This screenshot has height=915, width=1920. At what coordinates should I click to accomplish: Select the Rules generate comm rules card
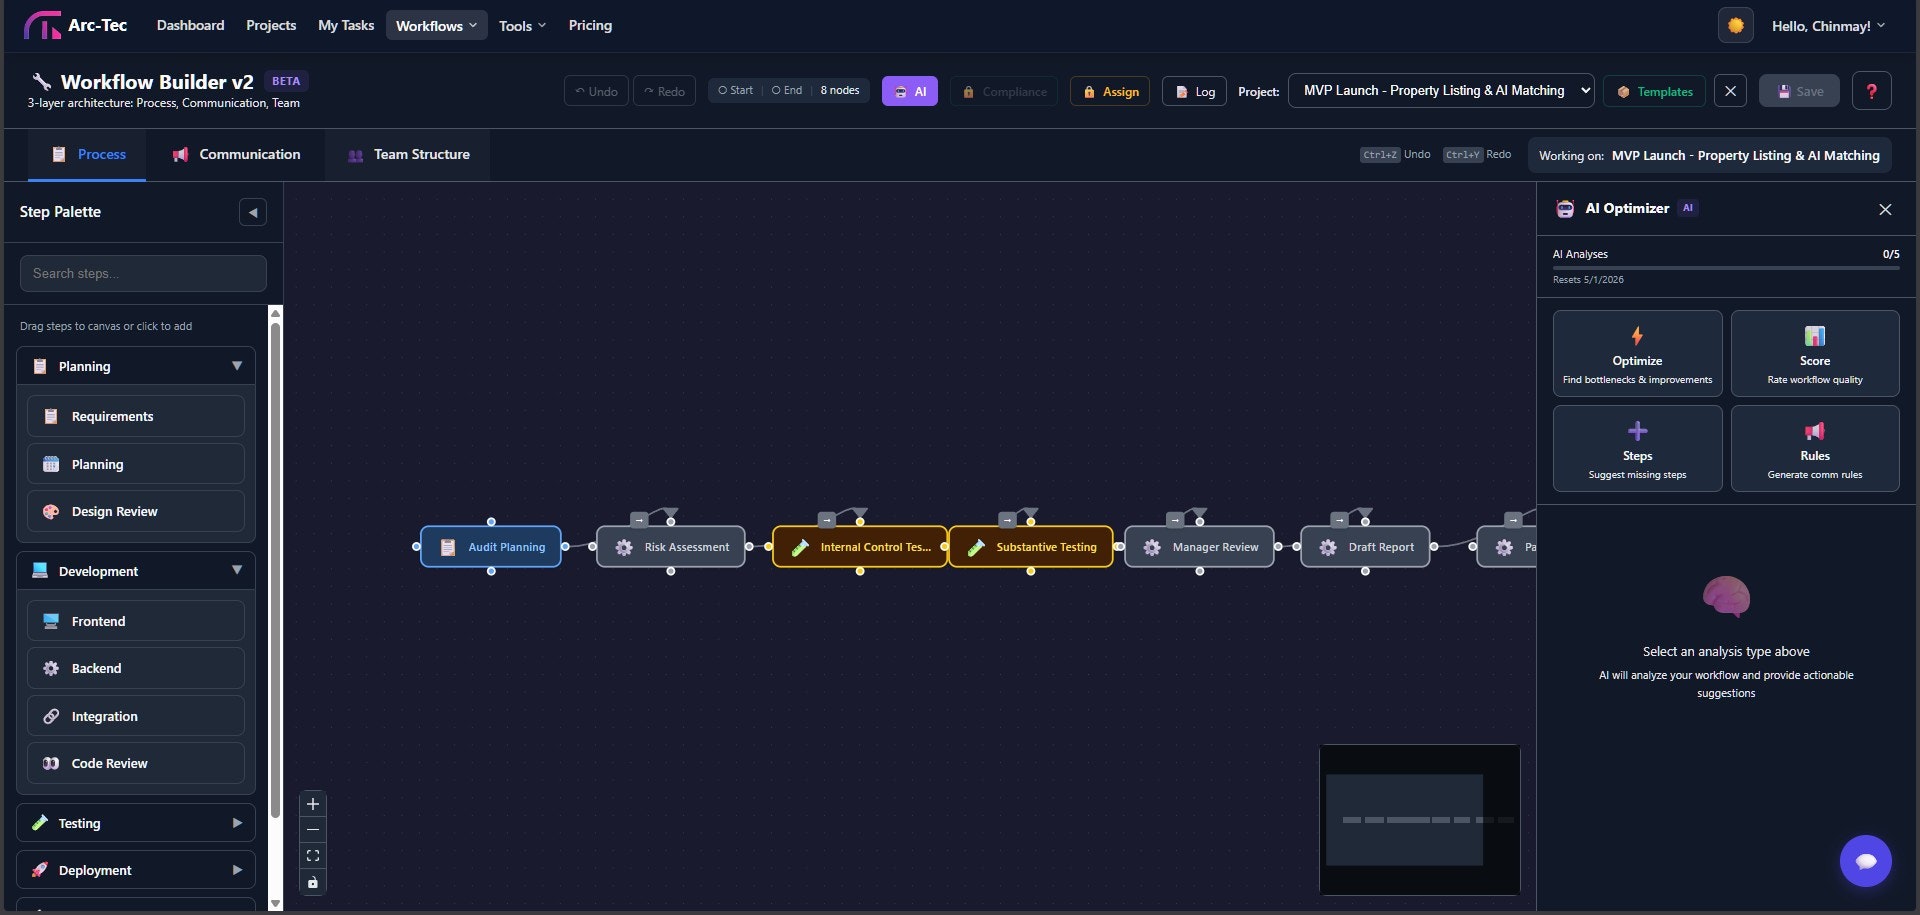pos(1814,448)
